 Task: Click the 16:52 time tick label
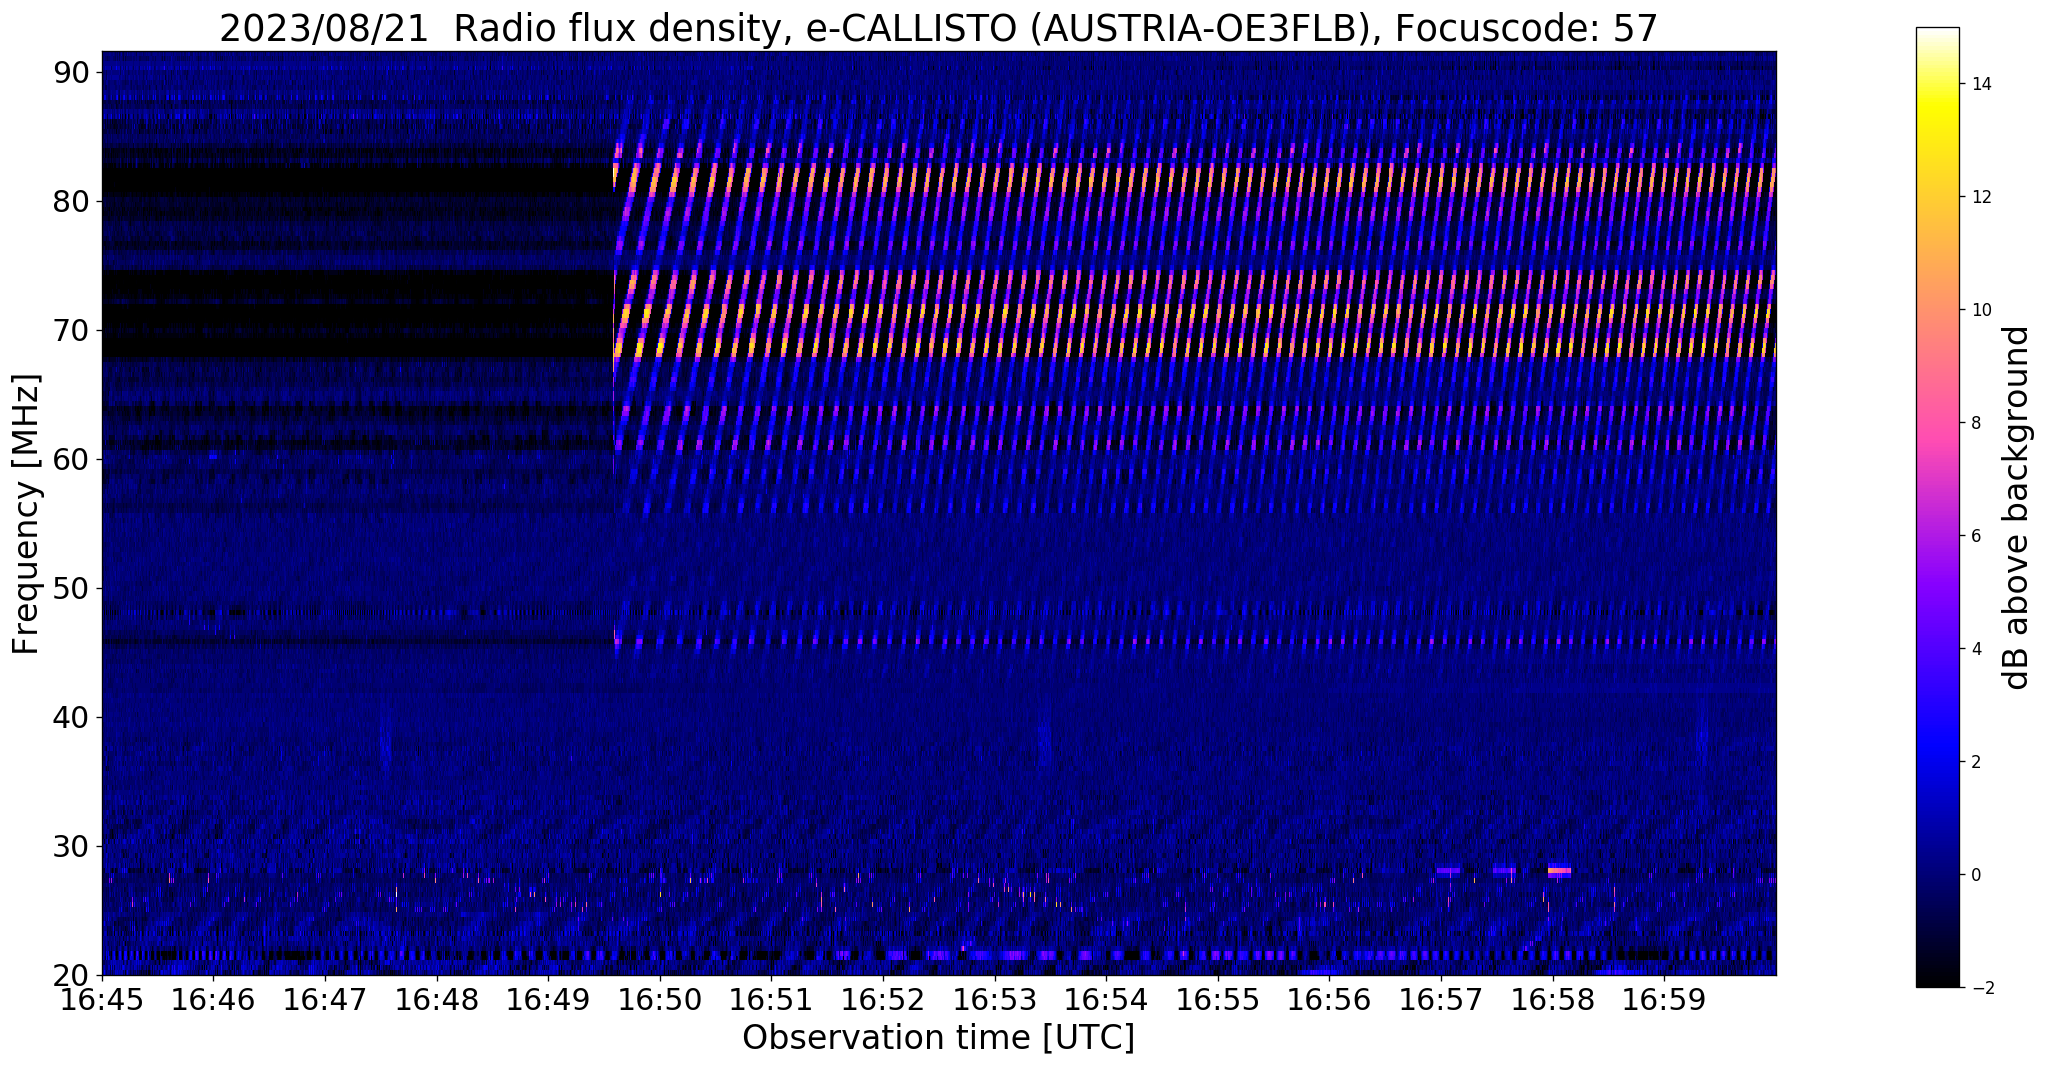pyautogui.click(x=883, y=999)
